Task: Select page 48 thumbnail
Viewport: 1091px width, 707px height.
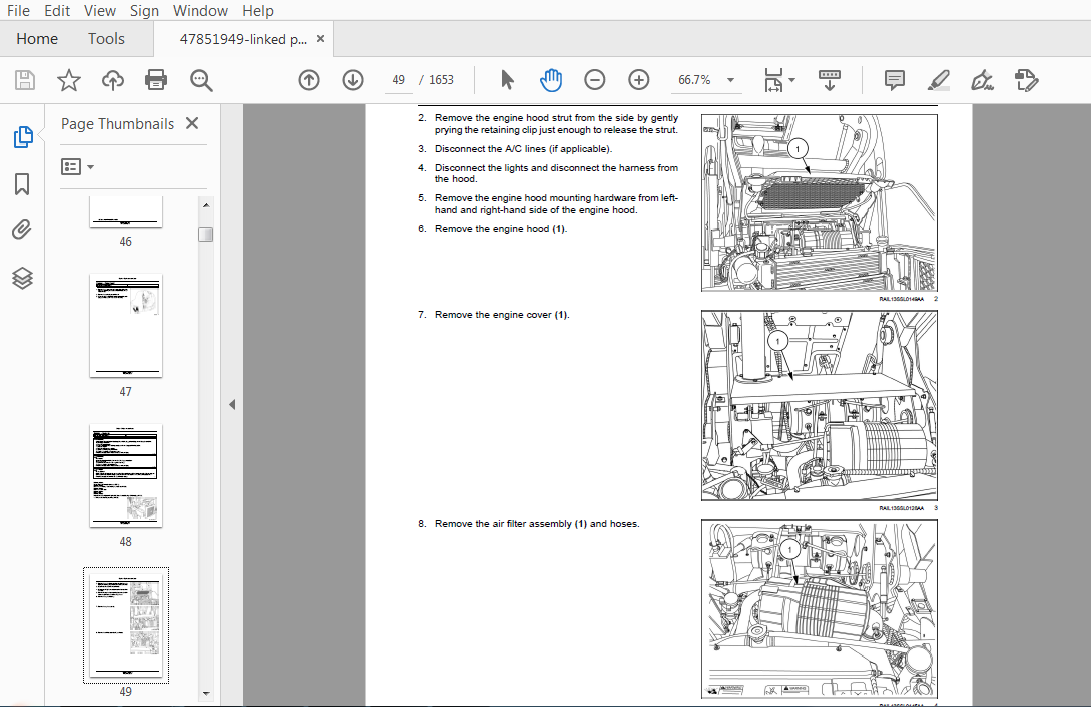Action: pyautogui.click(x=125, y=475)
